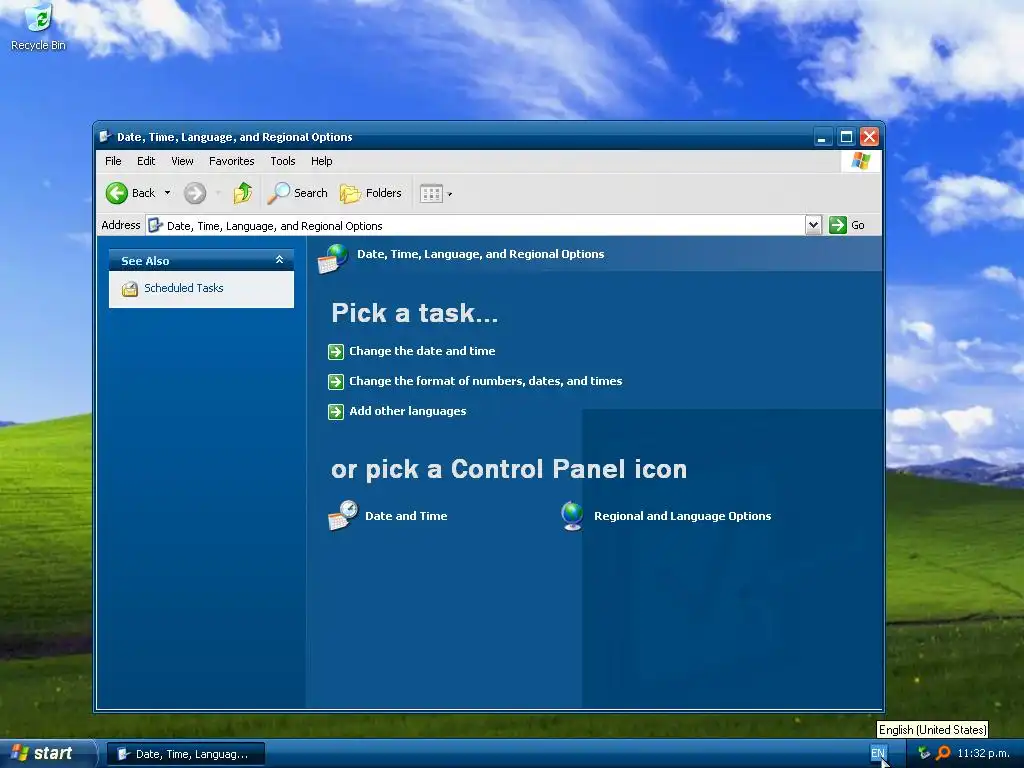
Task: Open Regional and Language Options text link
Action: 682,516
